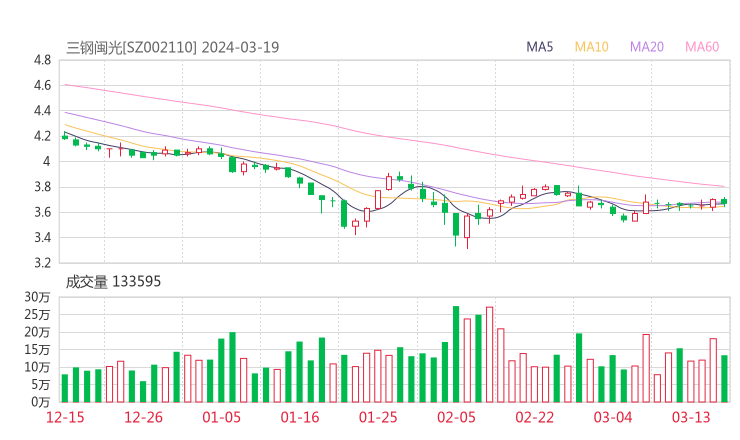Click the chart title 三钢闽光[SZ002110]
740x440 pixels.
[131, 47]
